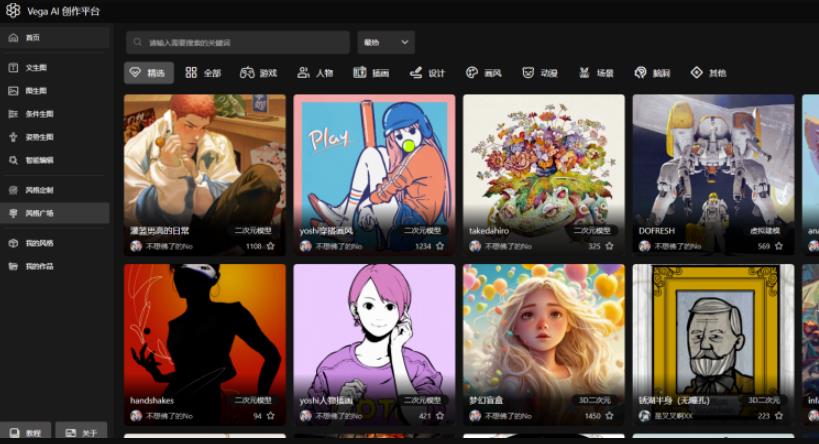Click the keyword search input field
Viewport: 819px width, 444px height.
240,42
